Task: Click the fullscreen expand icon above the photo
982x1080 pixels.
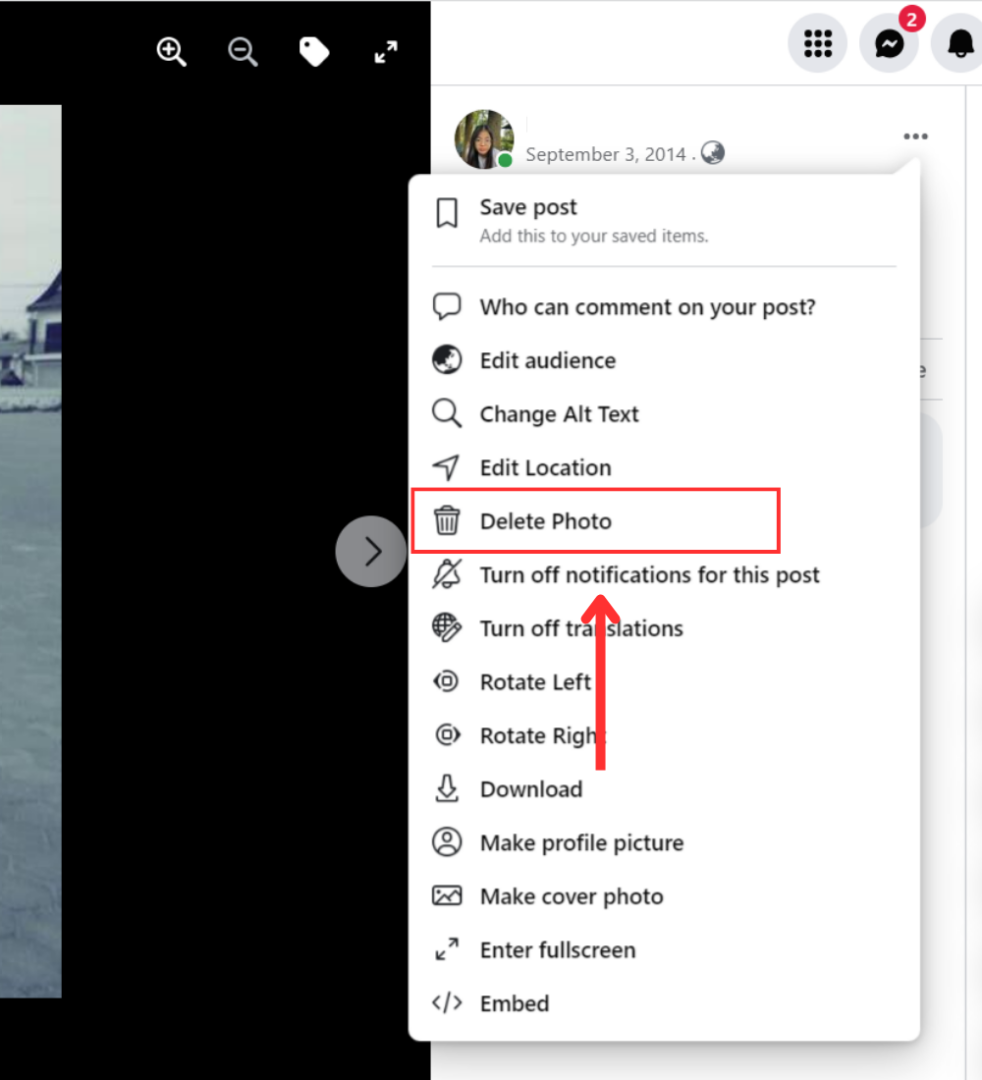Action: pos(385,52)
